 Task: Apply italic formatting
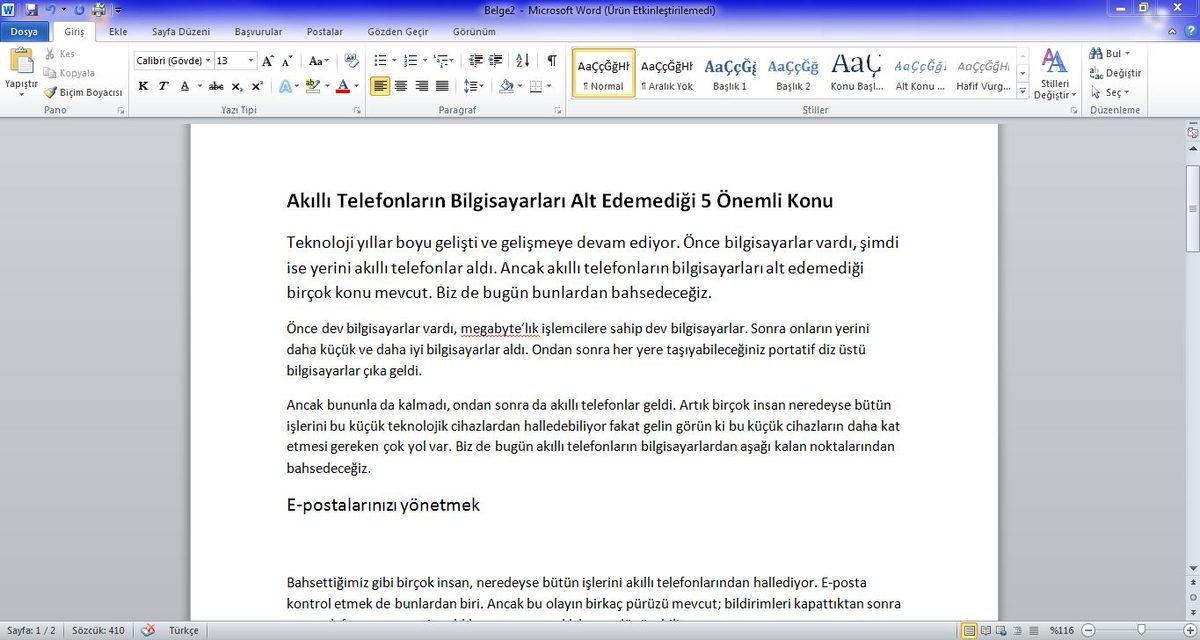[163, 85]
